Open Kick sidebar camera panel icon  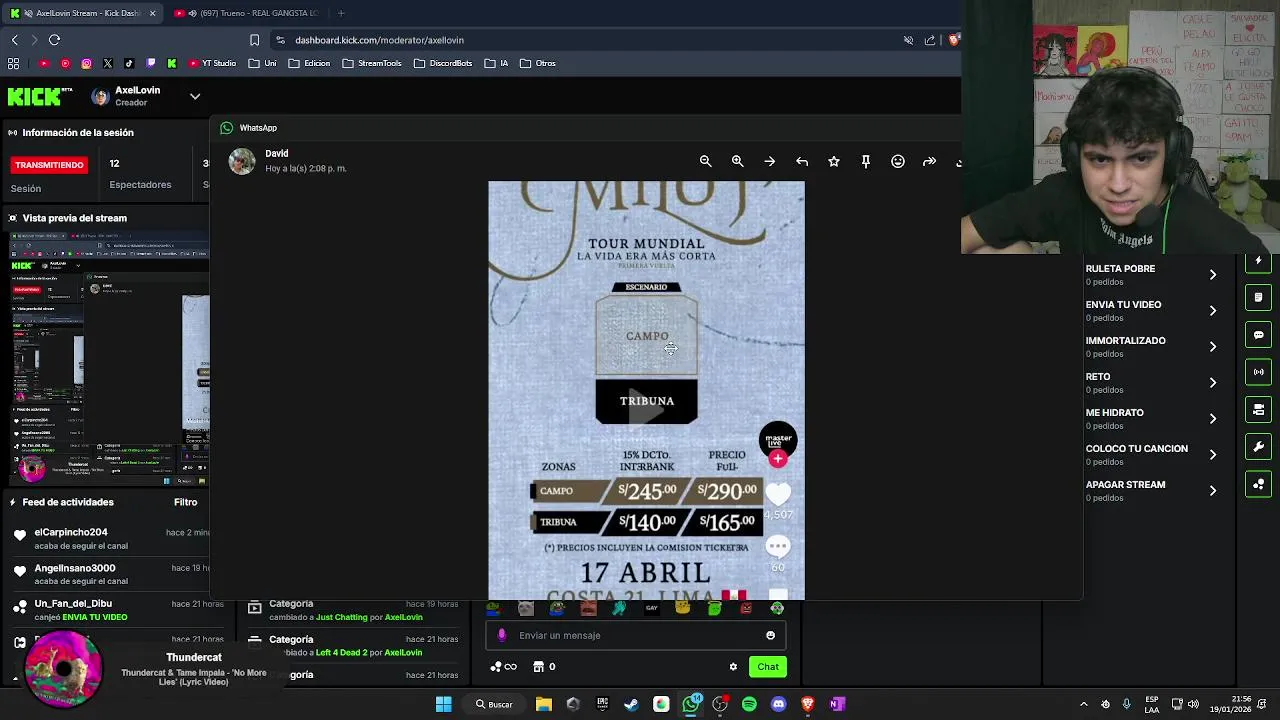[1259, 410]
